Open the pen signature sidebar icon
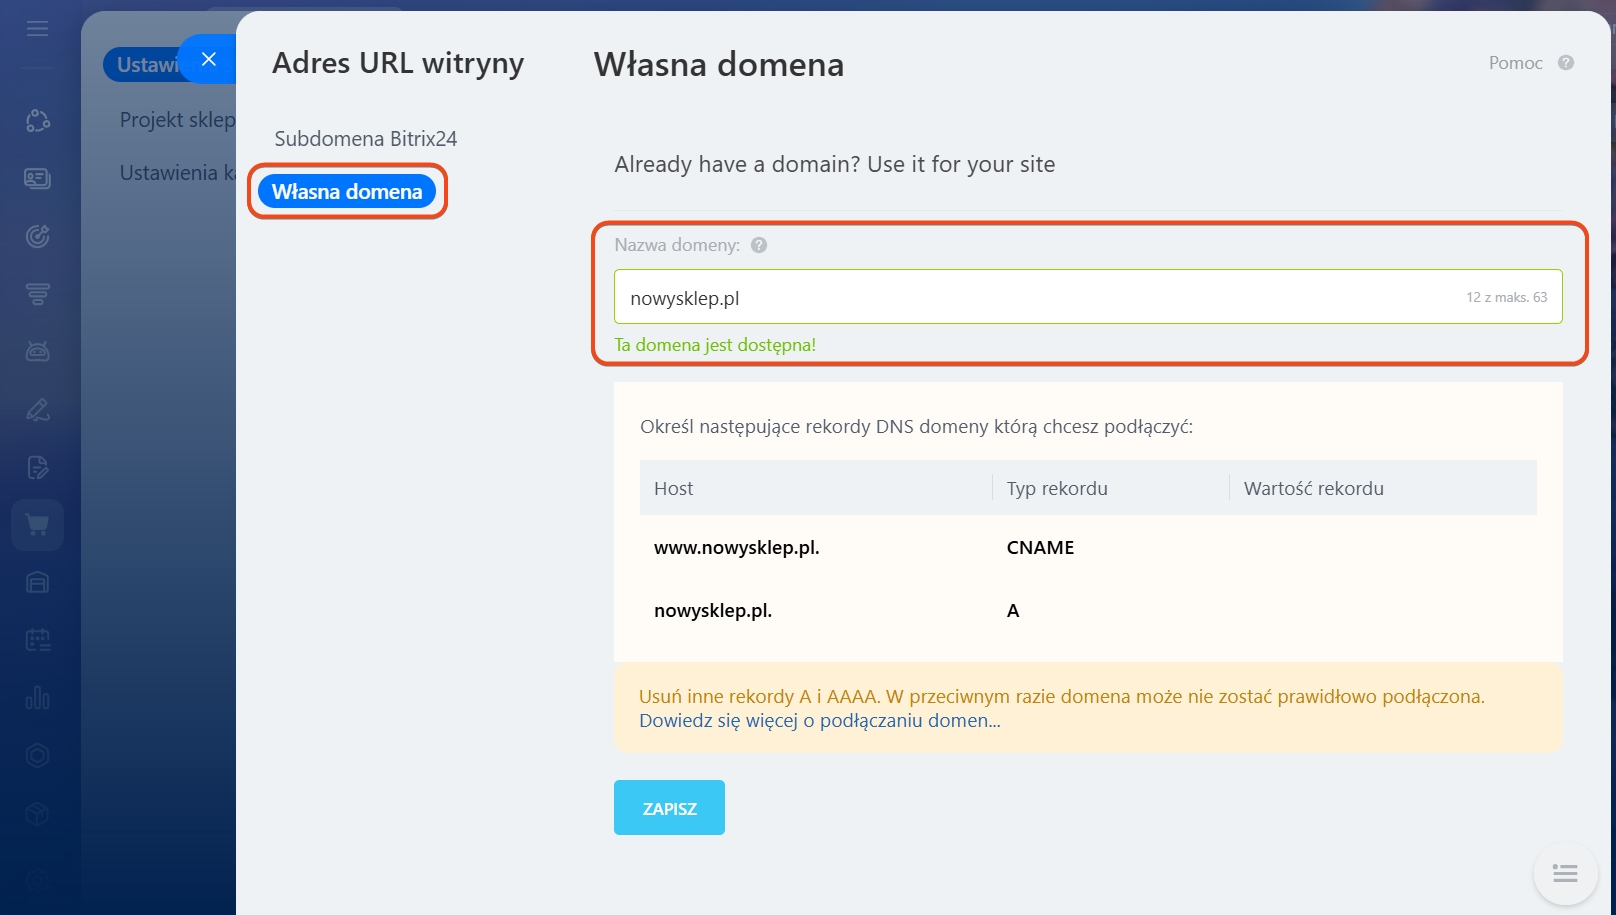The image size is (1616, 915). click(37, 409)
